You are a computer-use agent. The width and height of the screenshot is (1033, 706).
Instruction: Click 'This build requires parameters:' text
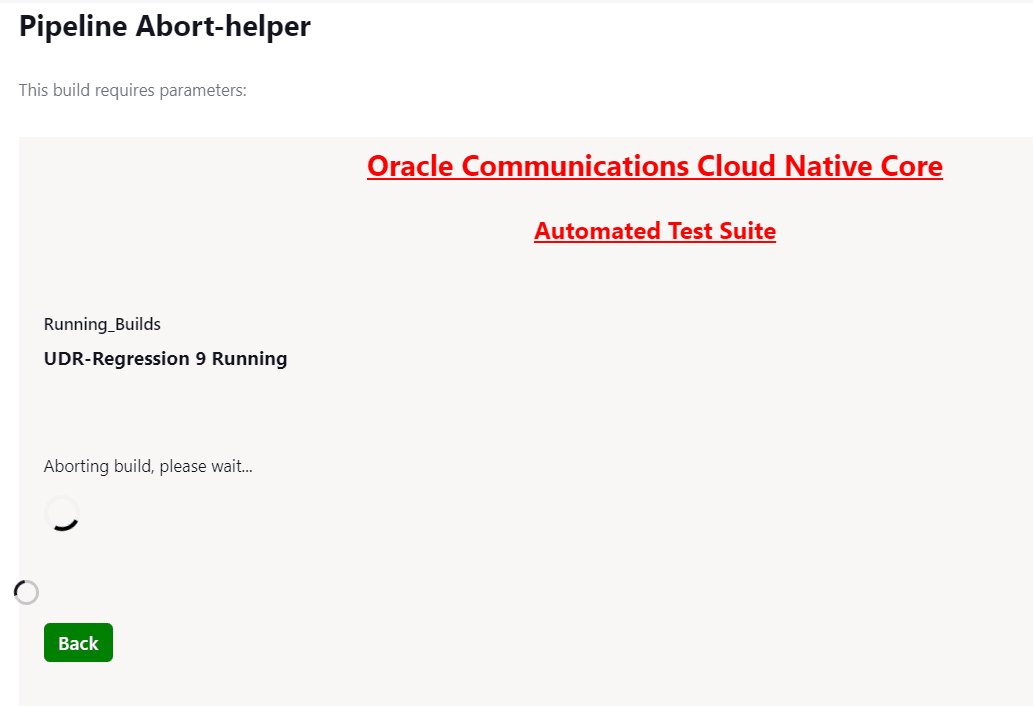132,90
